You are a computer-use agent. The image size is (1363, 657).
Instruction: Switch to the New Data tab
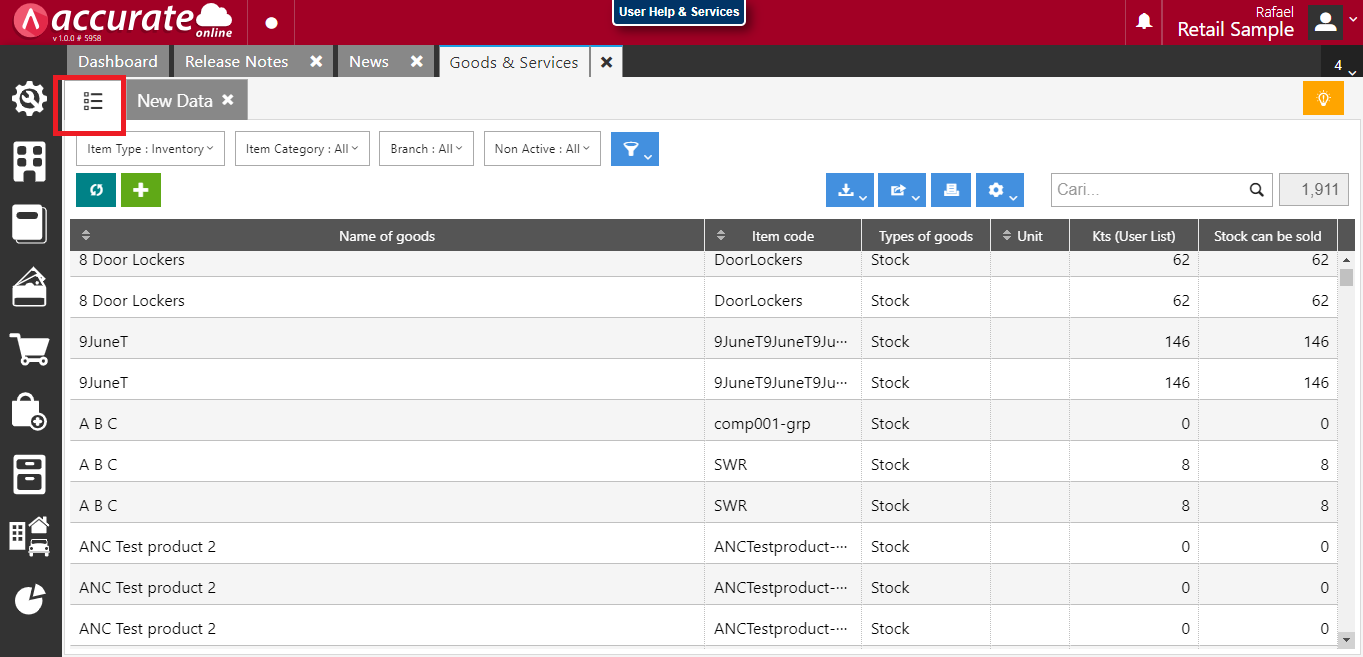click(x=175, y=100)
